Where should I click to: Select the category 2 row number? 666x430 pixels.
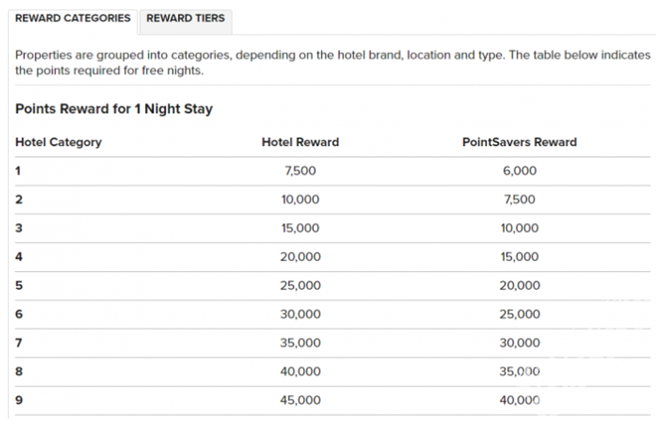[19, 199]
